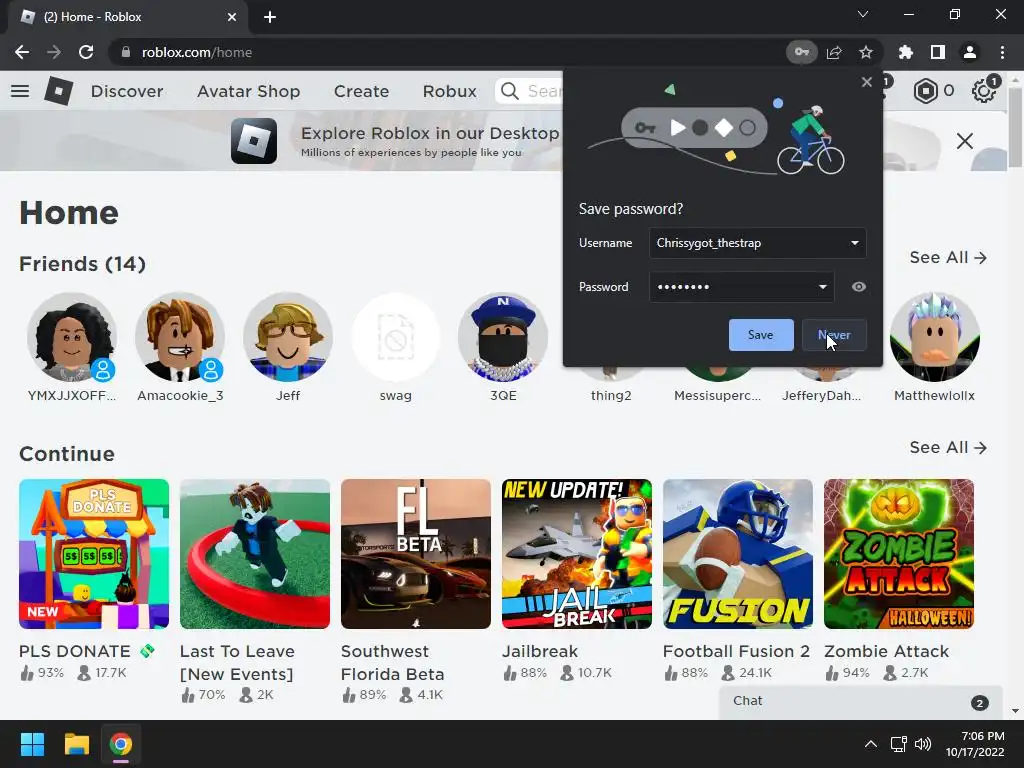
Task: Open Football Fusion 2 game thumbnail
Action: (738, 554)
